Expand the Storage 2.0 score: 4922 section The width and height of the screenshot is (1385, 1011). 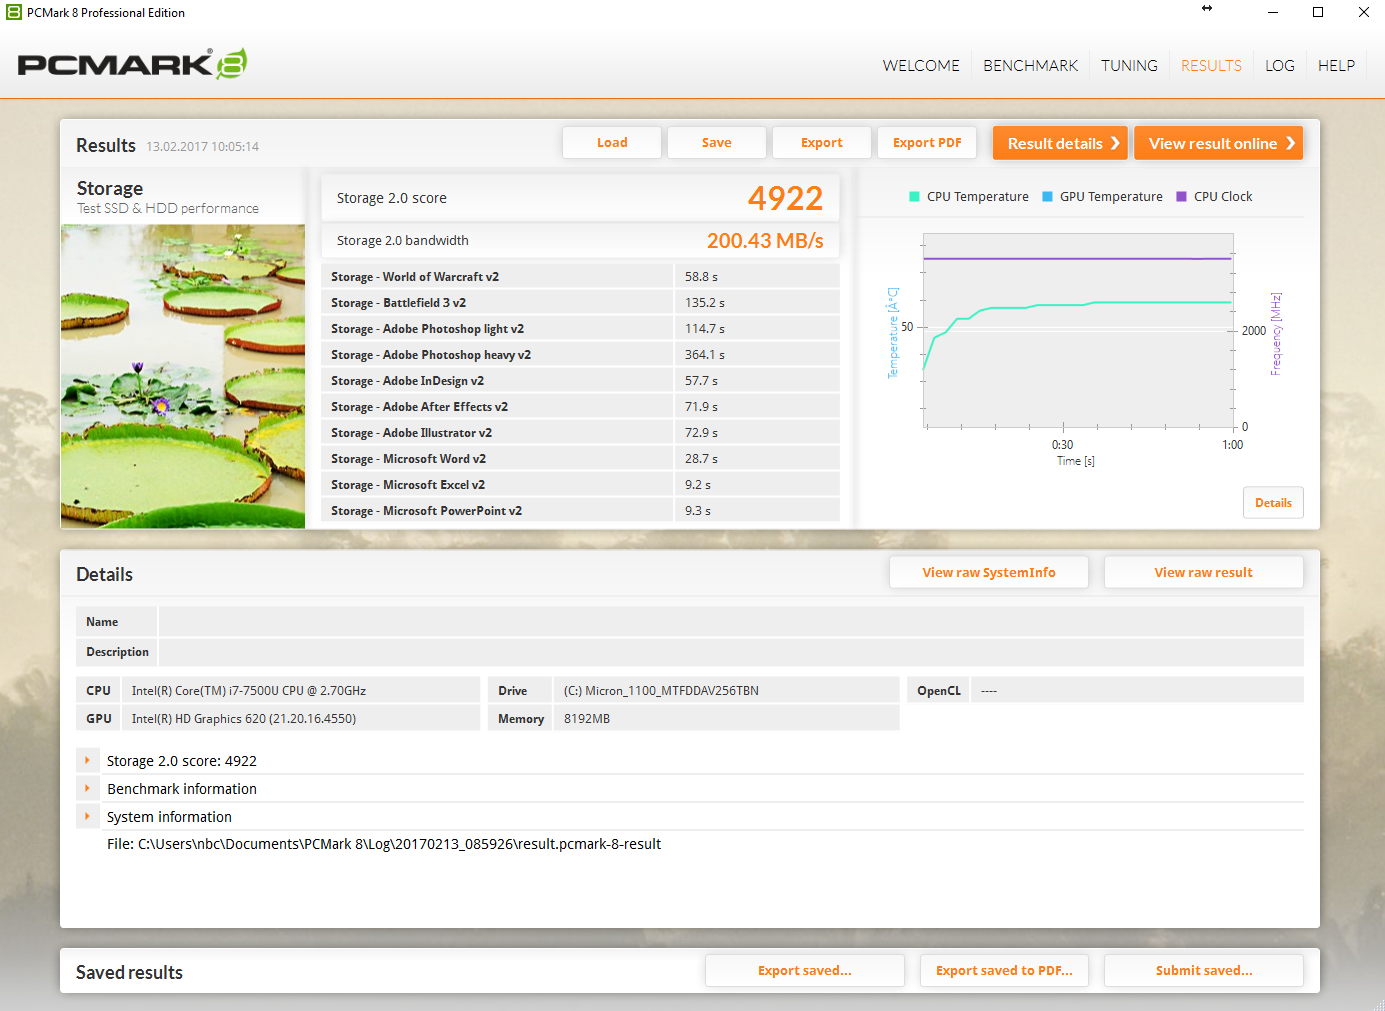[x=87, y=761]
